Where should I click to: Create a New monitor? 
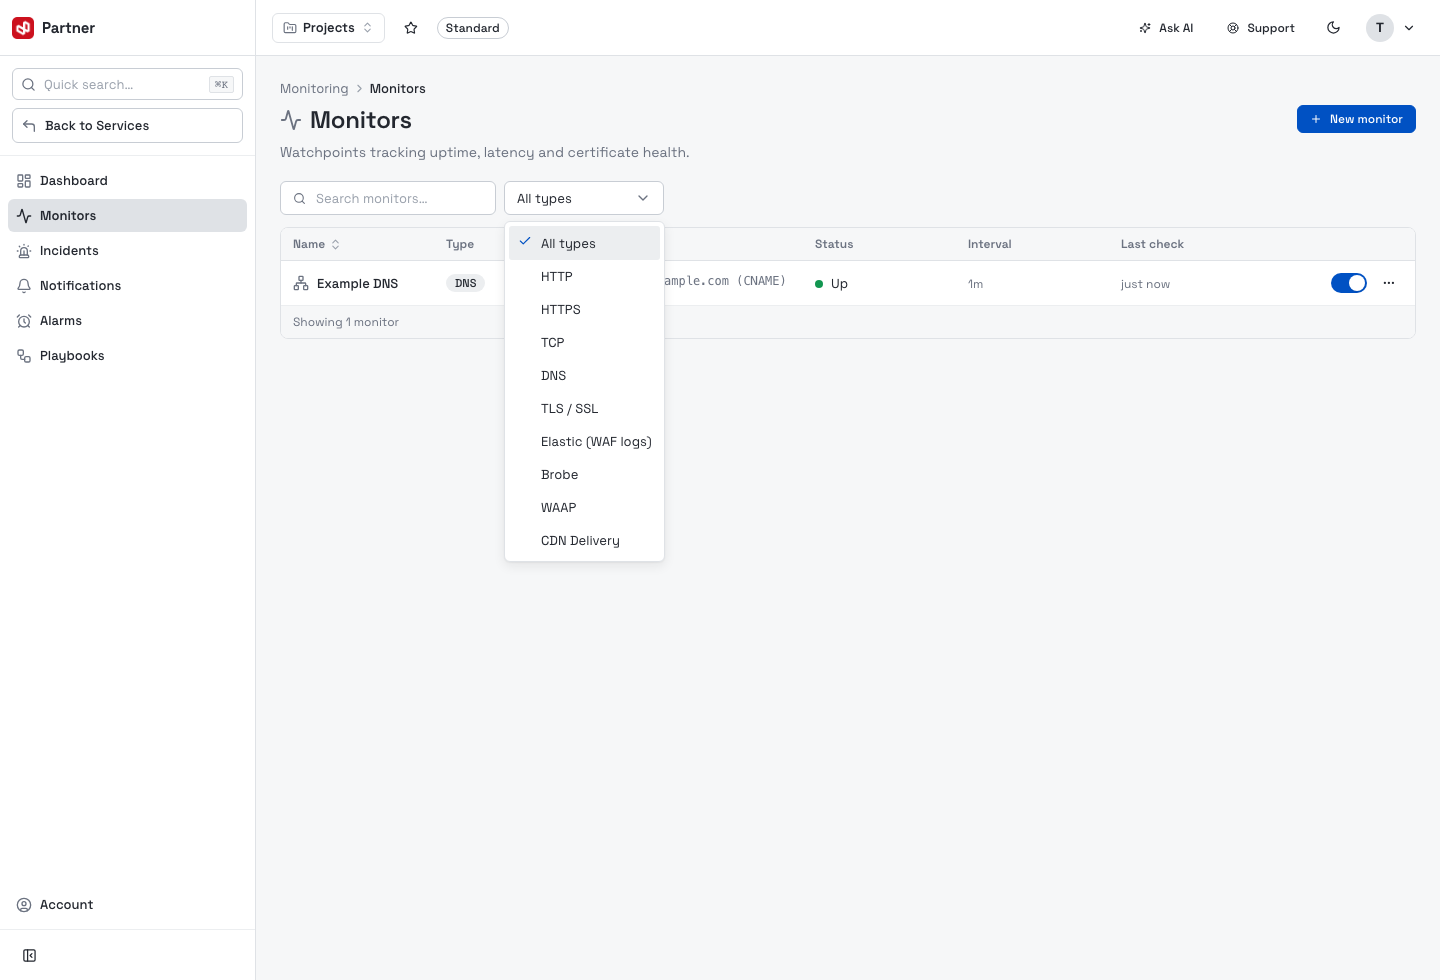click(1356, 119)
